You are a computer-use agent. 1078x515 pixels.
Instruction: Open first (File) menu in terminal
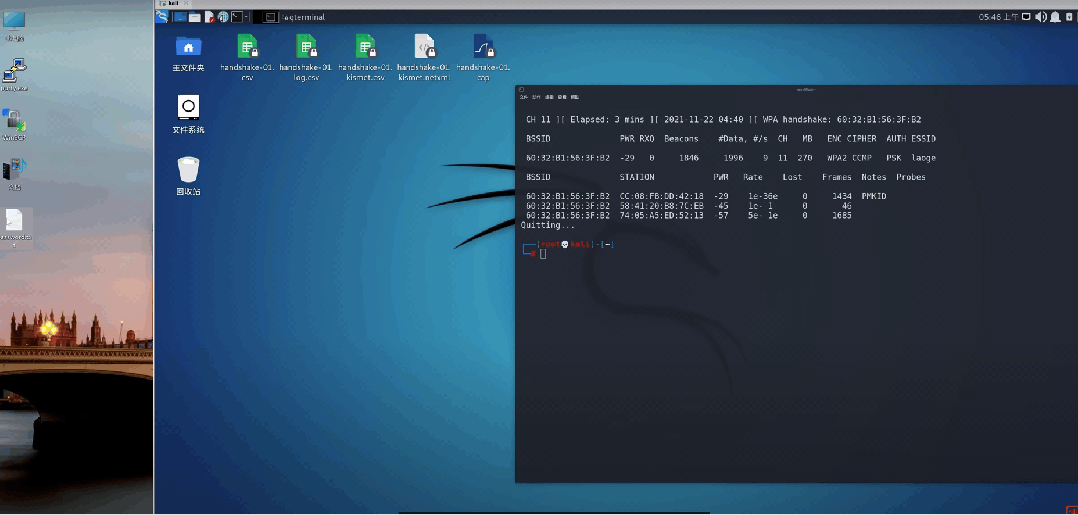[524, 97]
